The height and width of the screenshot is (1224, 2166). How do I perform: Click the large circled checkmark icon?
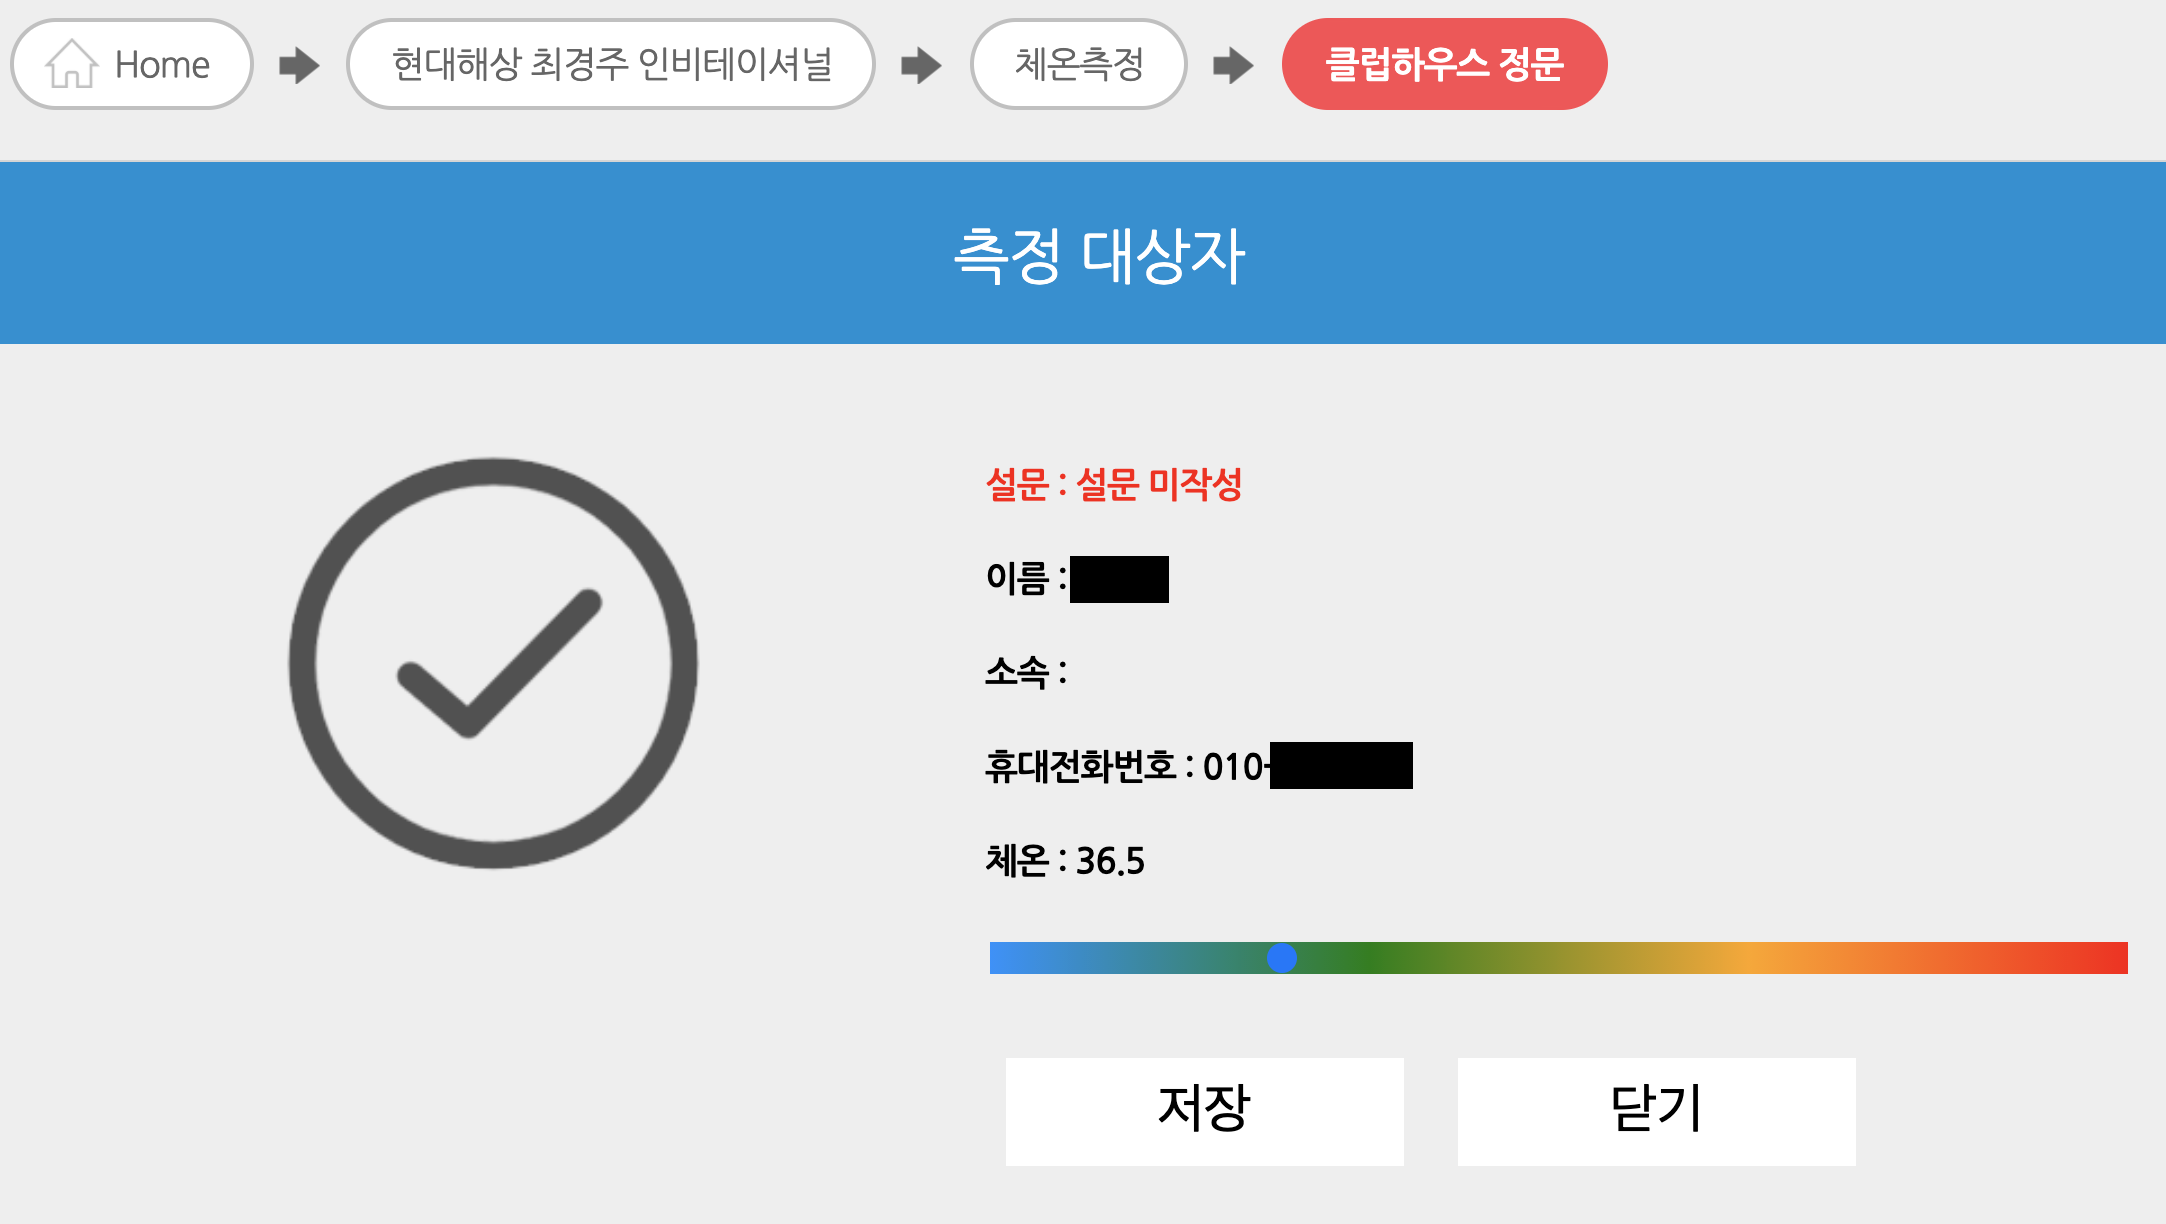pyautogui.click(x=493, y=663)
